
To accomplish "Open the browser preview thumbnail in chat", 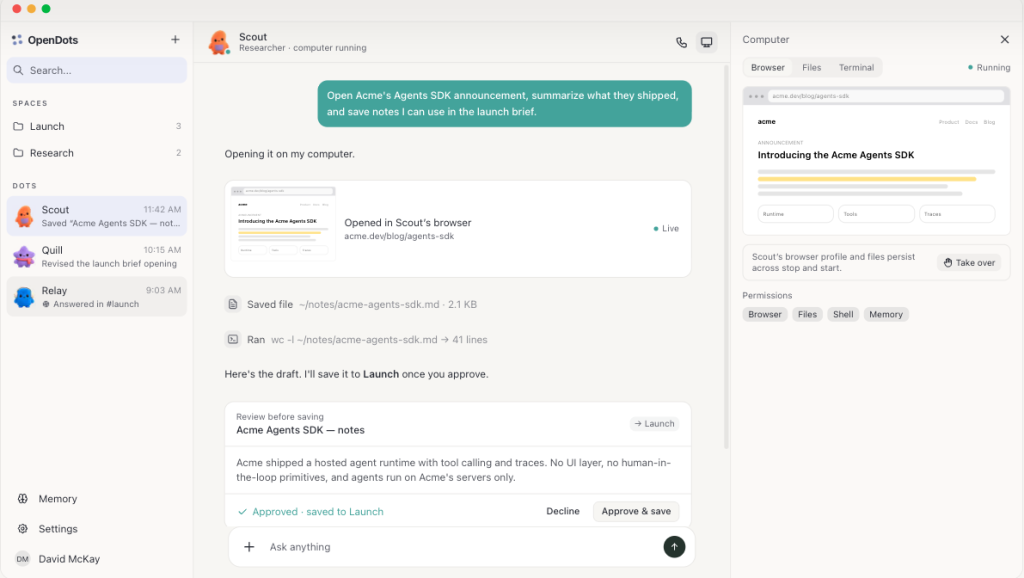I will [x=283, y=224].
